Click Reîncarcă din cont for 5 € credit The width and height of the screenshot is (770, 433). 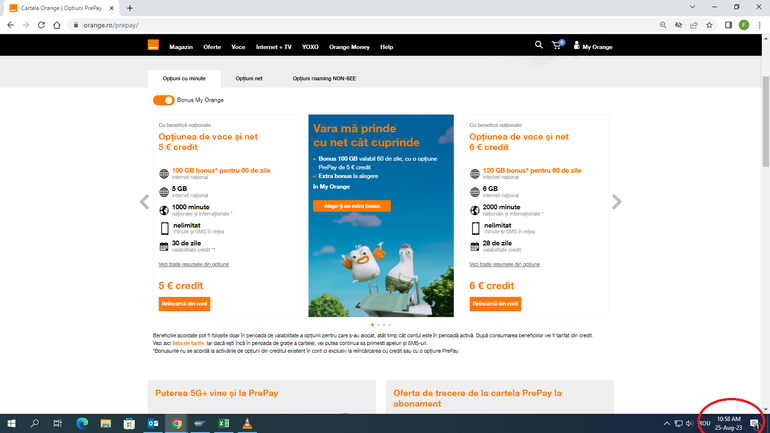click(184, 304)
